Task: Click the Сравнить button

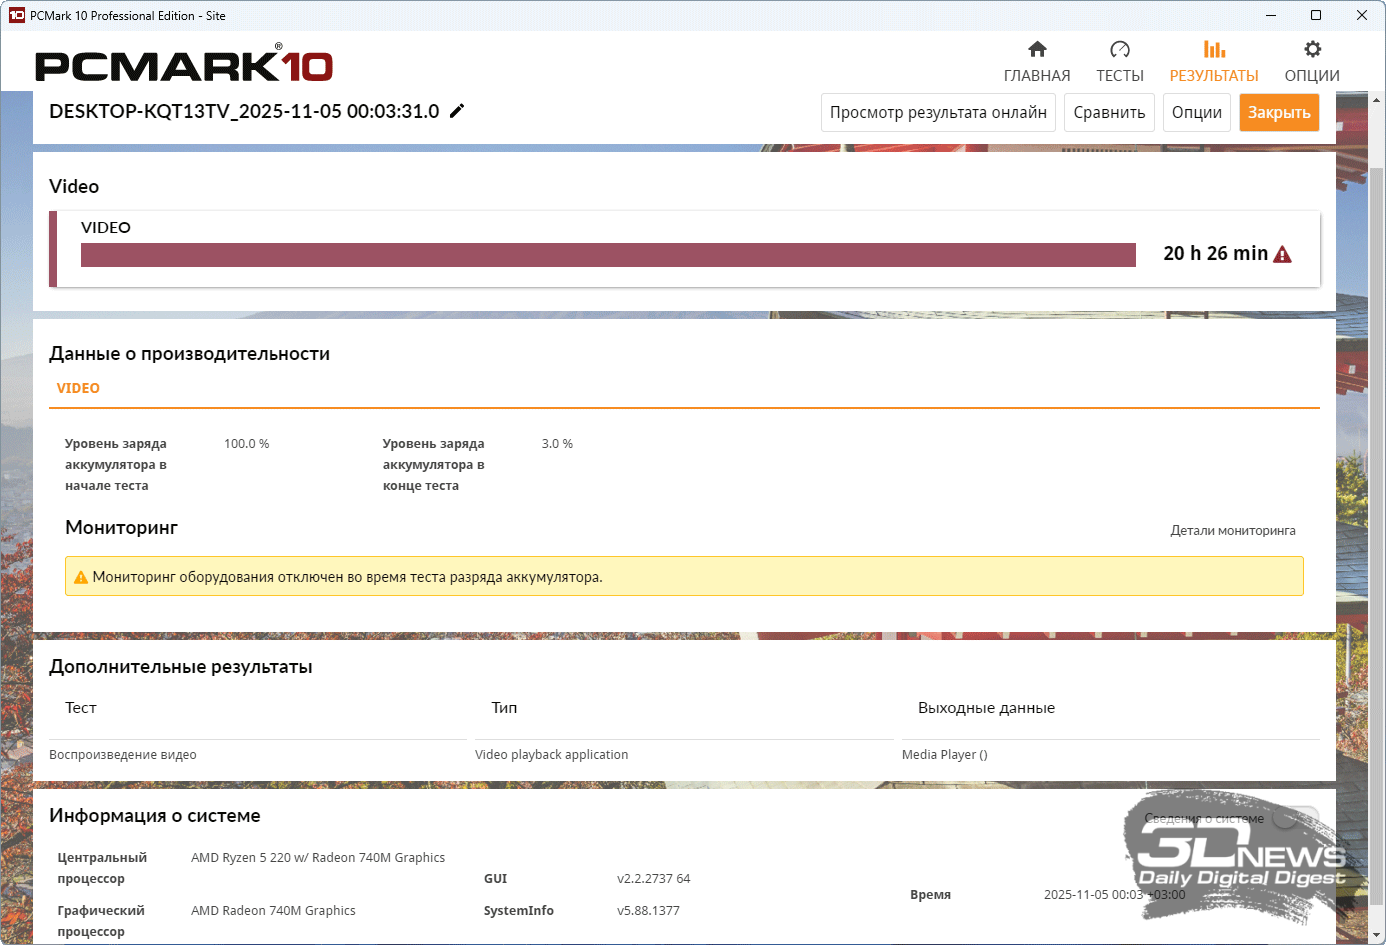Action: 1109,112
